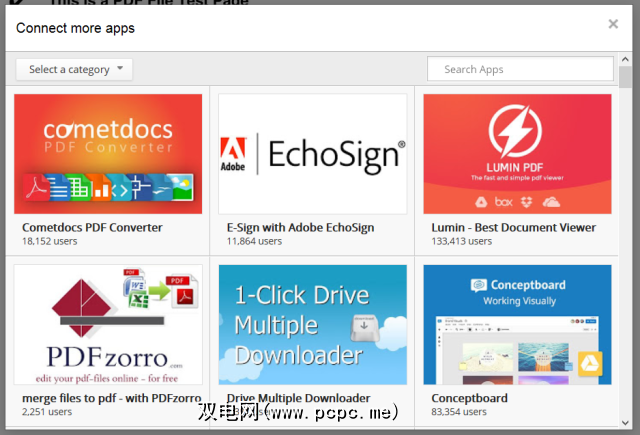The image size is (640, 435).
Task: Click the 2,251 users text
Action: click(47, 412)
